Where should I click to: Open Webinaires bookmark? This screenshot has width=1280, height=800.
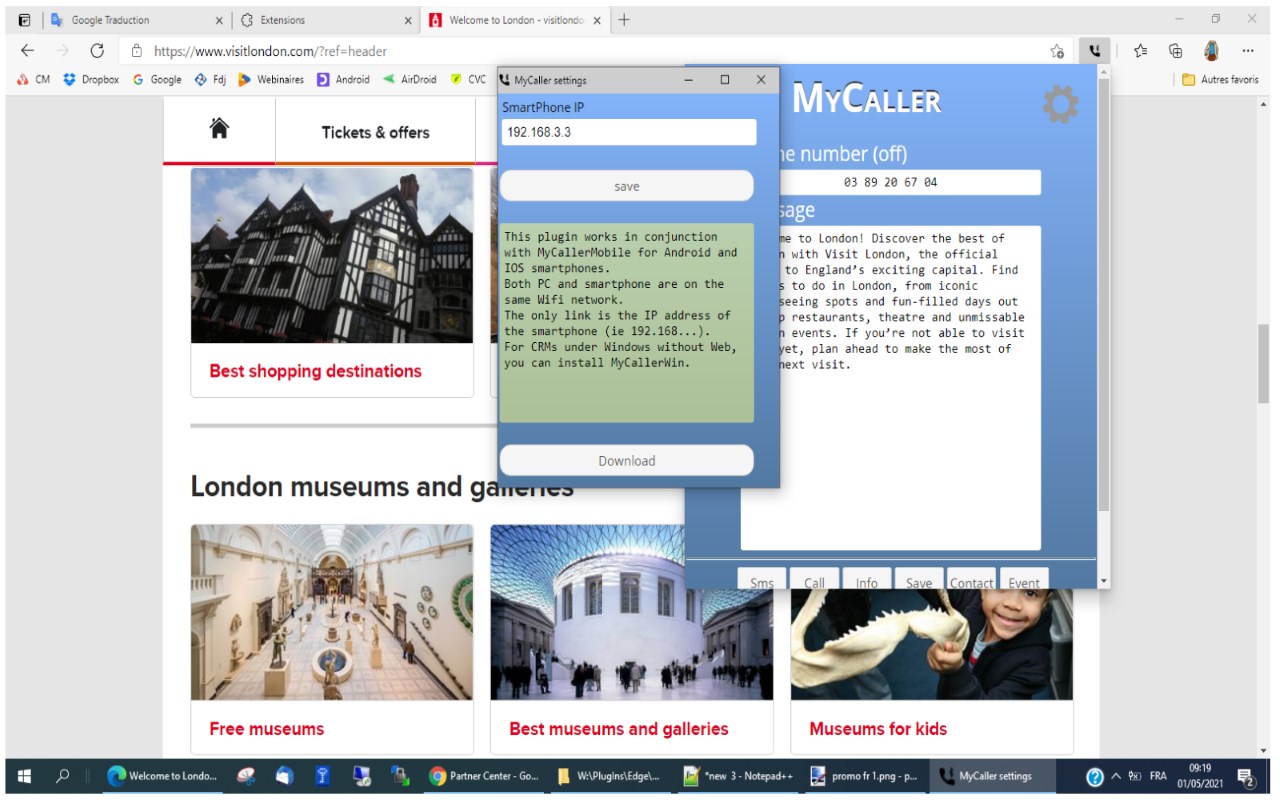tap(271, 80)
